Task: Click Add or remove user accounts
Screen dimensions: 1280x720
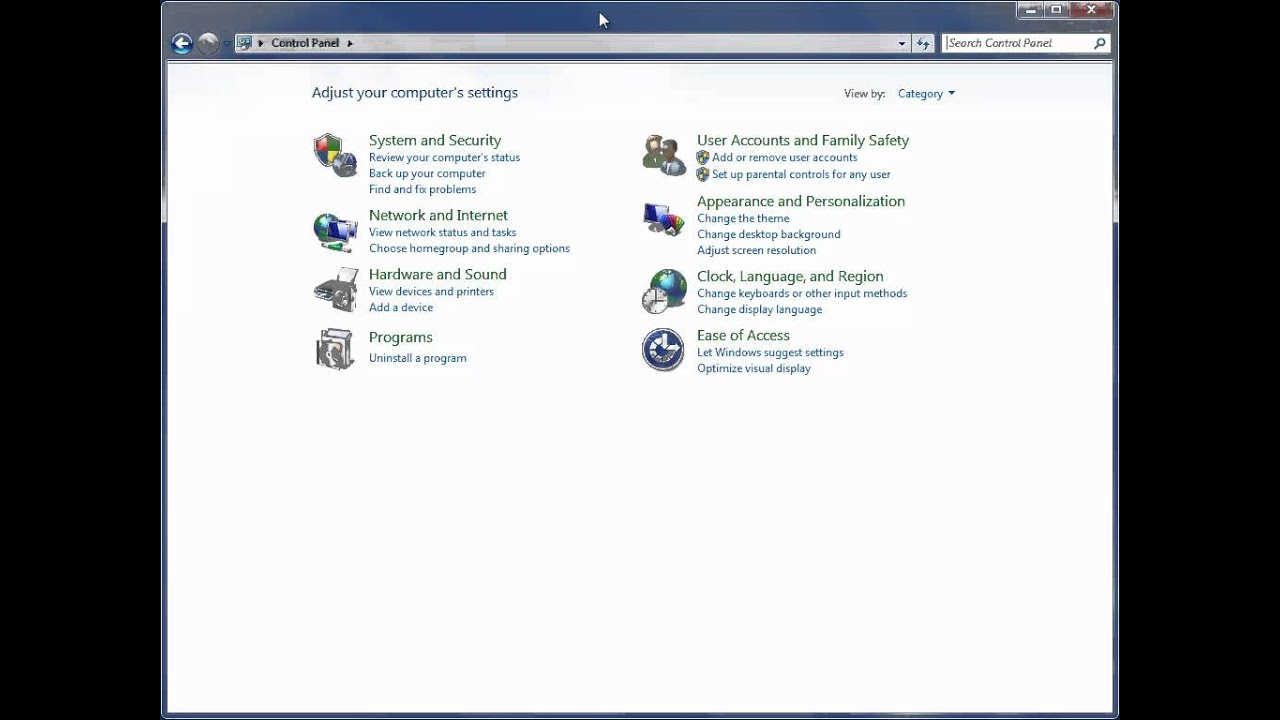Action: [784, 158]
